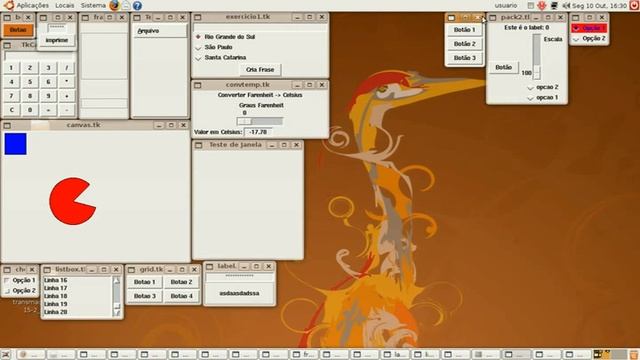
Task: Click calculator clear key C
Action: point(11,110)
